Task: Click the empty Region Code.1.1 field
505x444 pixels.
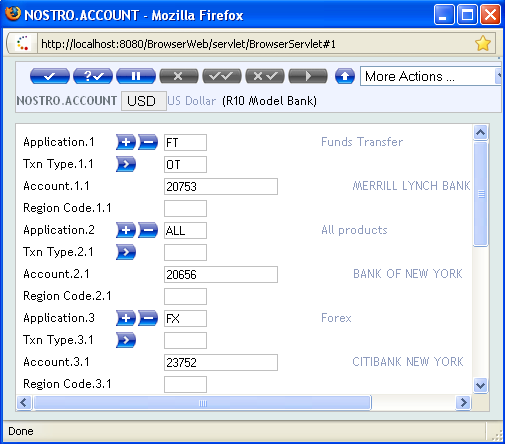Action: point(185,208)
